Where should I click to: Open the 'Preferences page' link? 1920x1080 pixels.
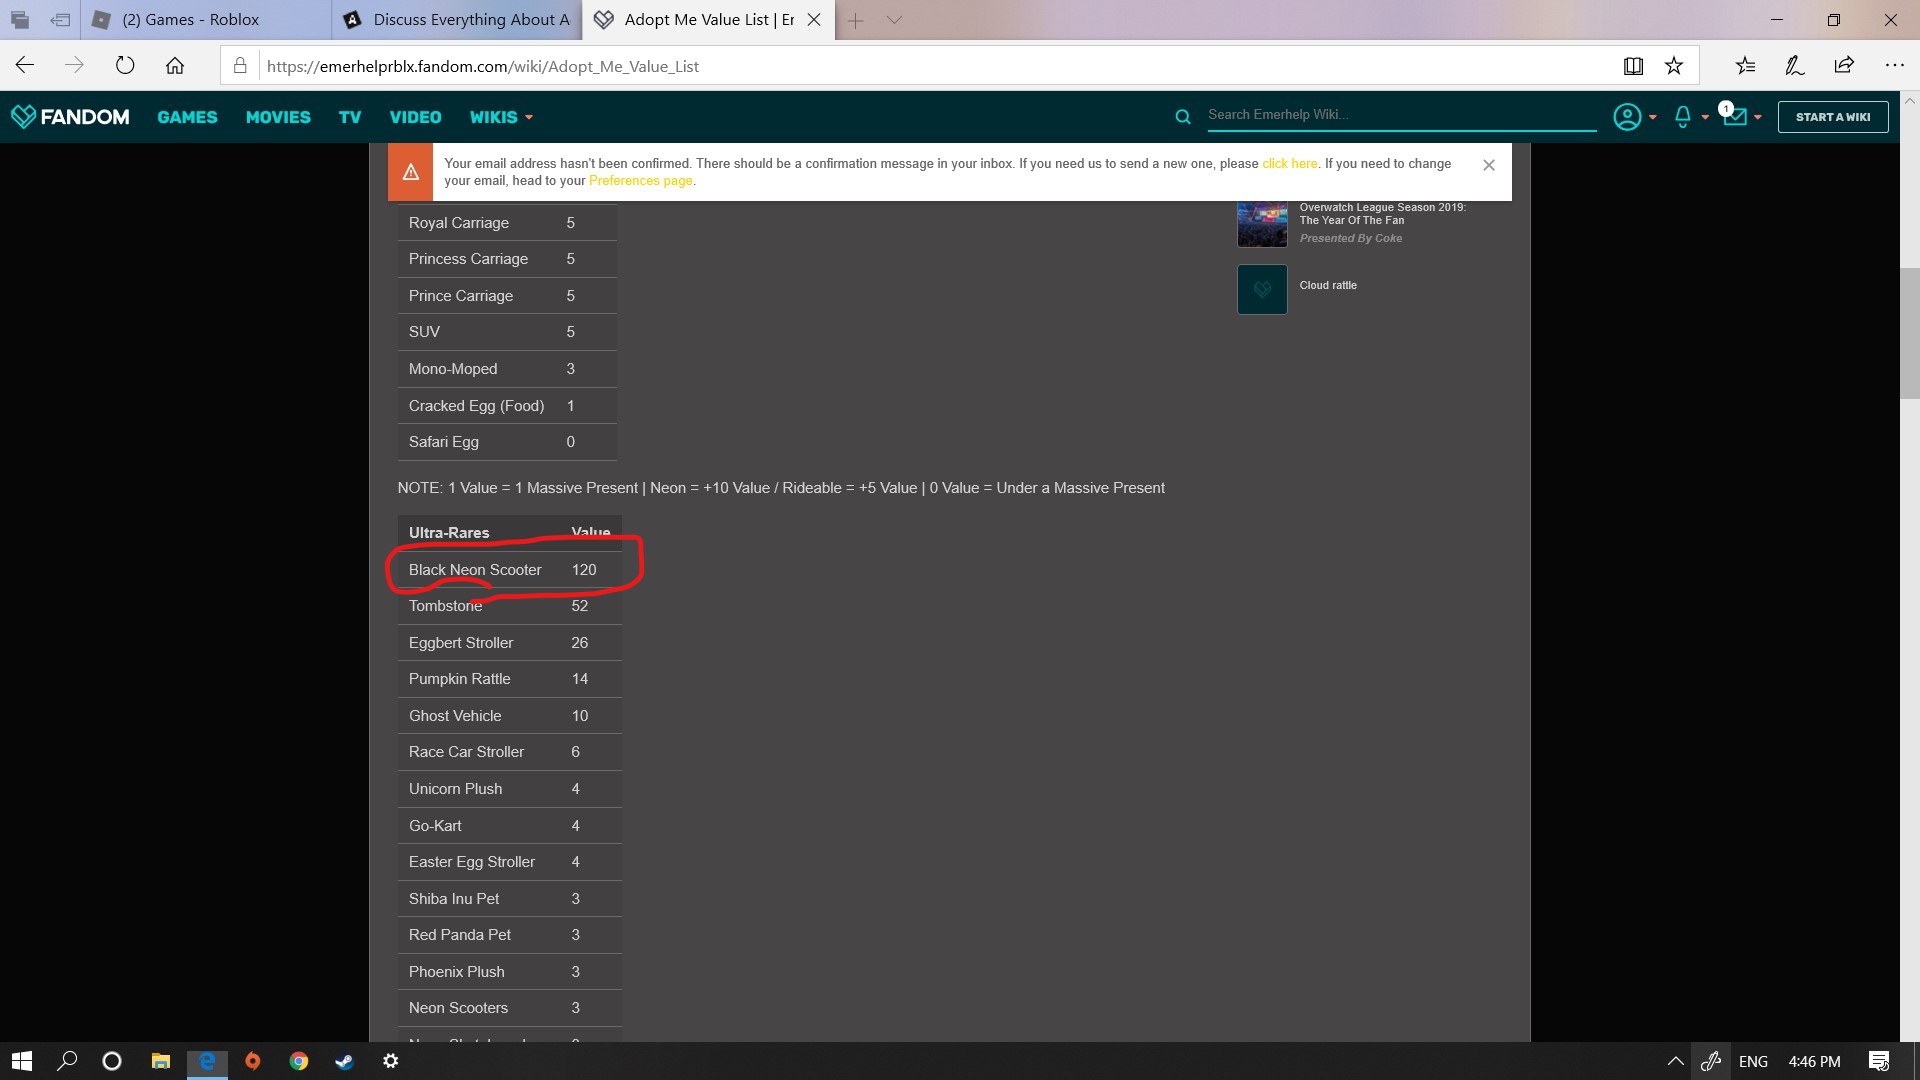(x=640, y=181)
